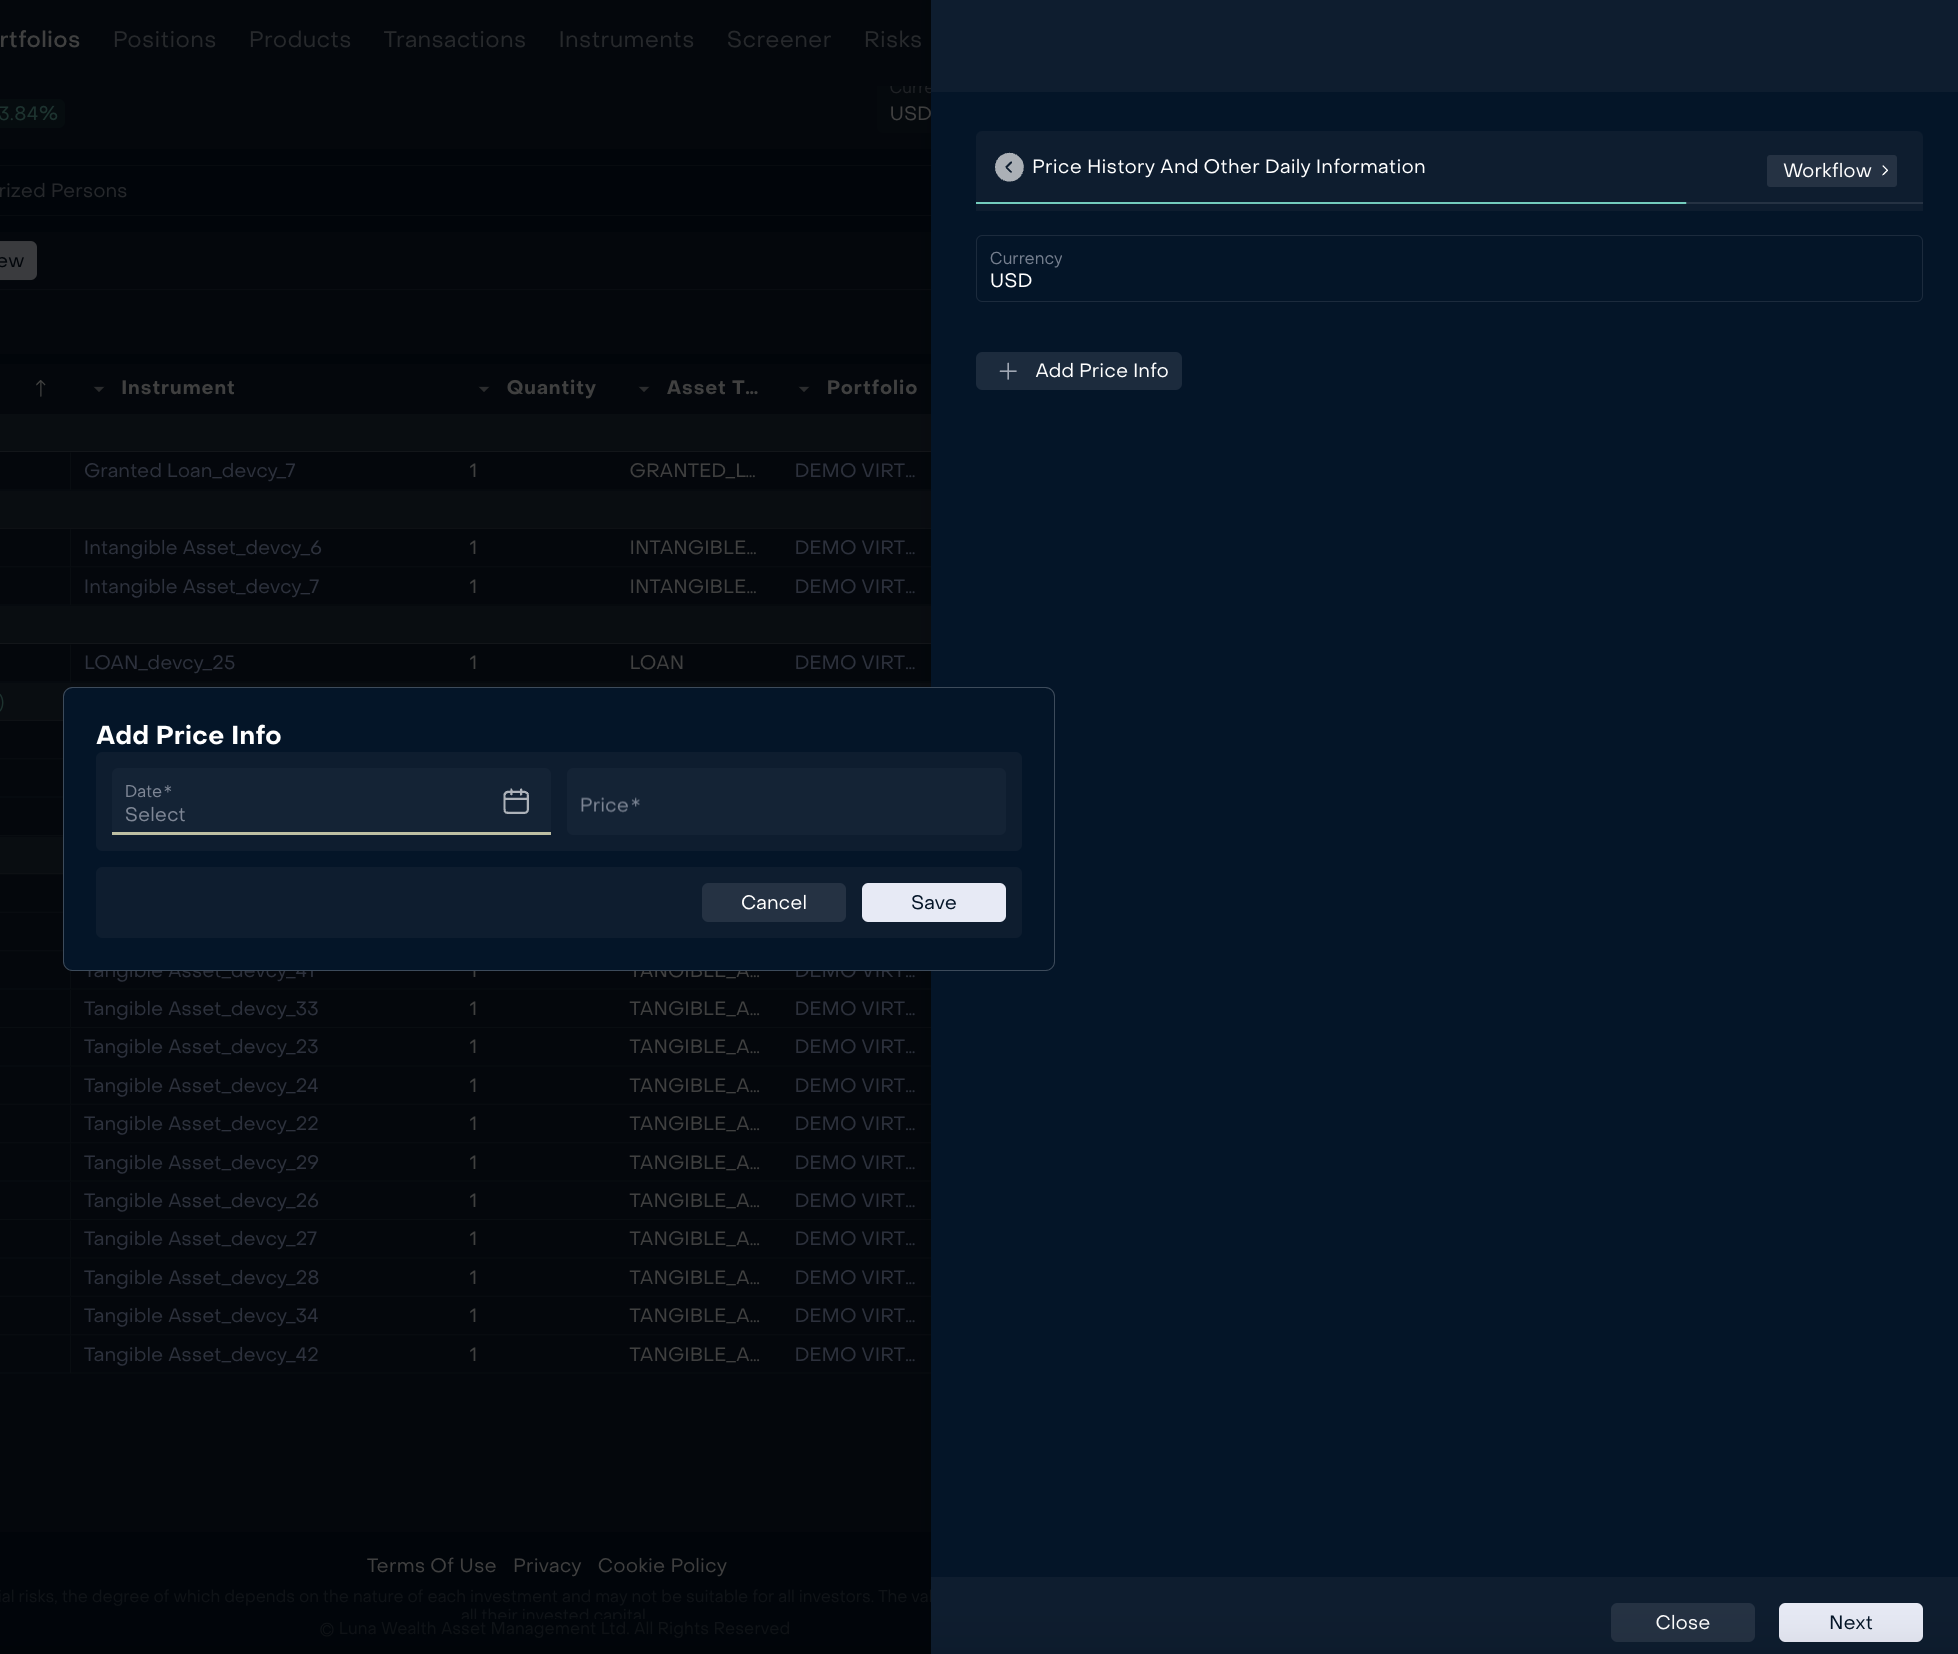Save the new price info
This screenshot has height=1654, width=1958.
pos(933,902)
